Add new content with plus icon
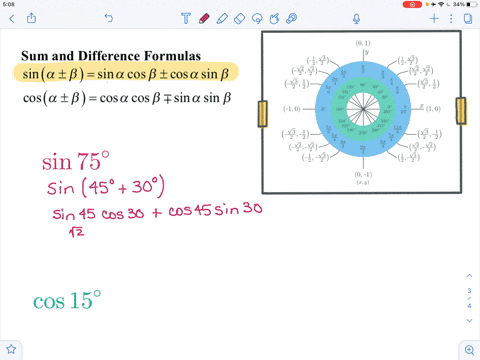Screen dimensions: 480x360 pyautogui.click(x=434, y=18)
